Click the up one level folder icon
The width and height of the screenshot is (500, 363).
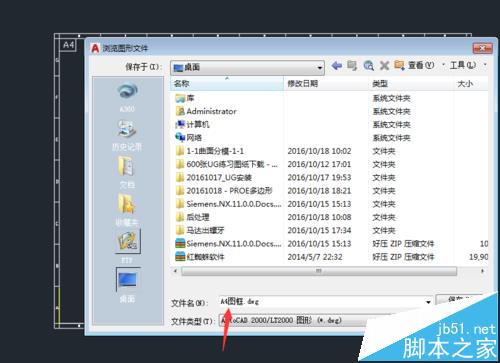pyautogui.click(x=352, y=65)
